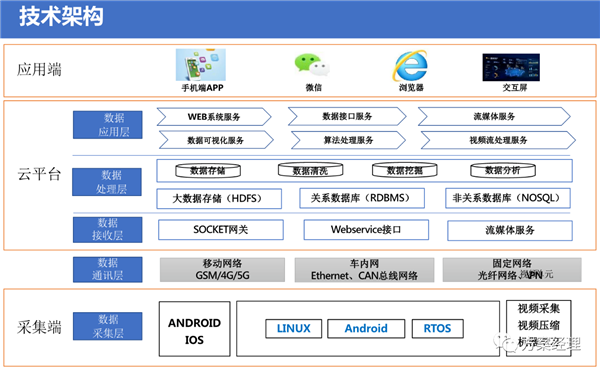The height and width of the screenshot is (370, 600).
Task: Click the 数据可视化服务 arrow shape
Action: point(216,140)
